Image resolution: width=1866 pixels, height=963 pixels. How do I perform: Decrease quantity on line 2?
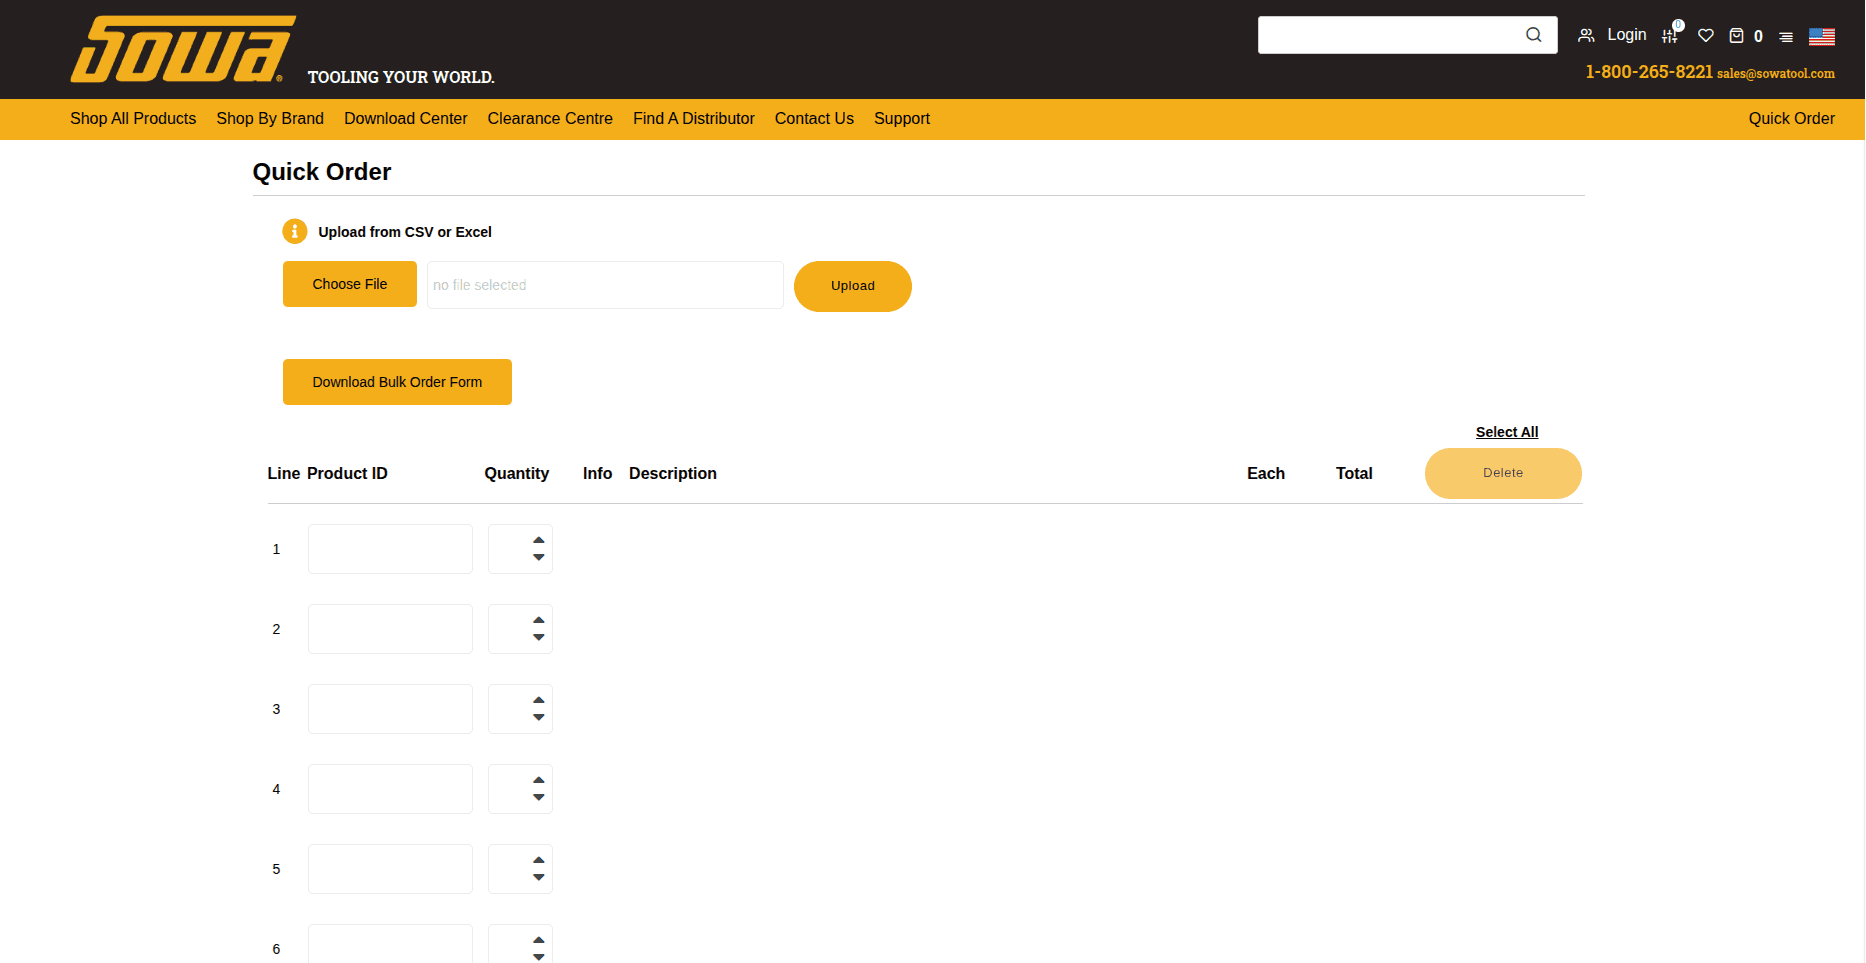click(x=539, y=637)
